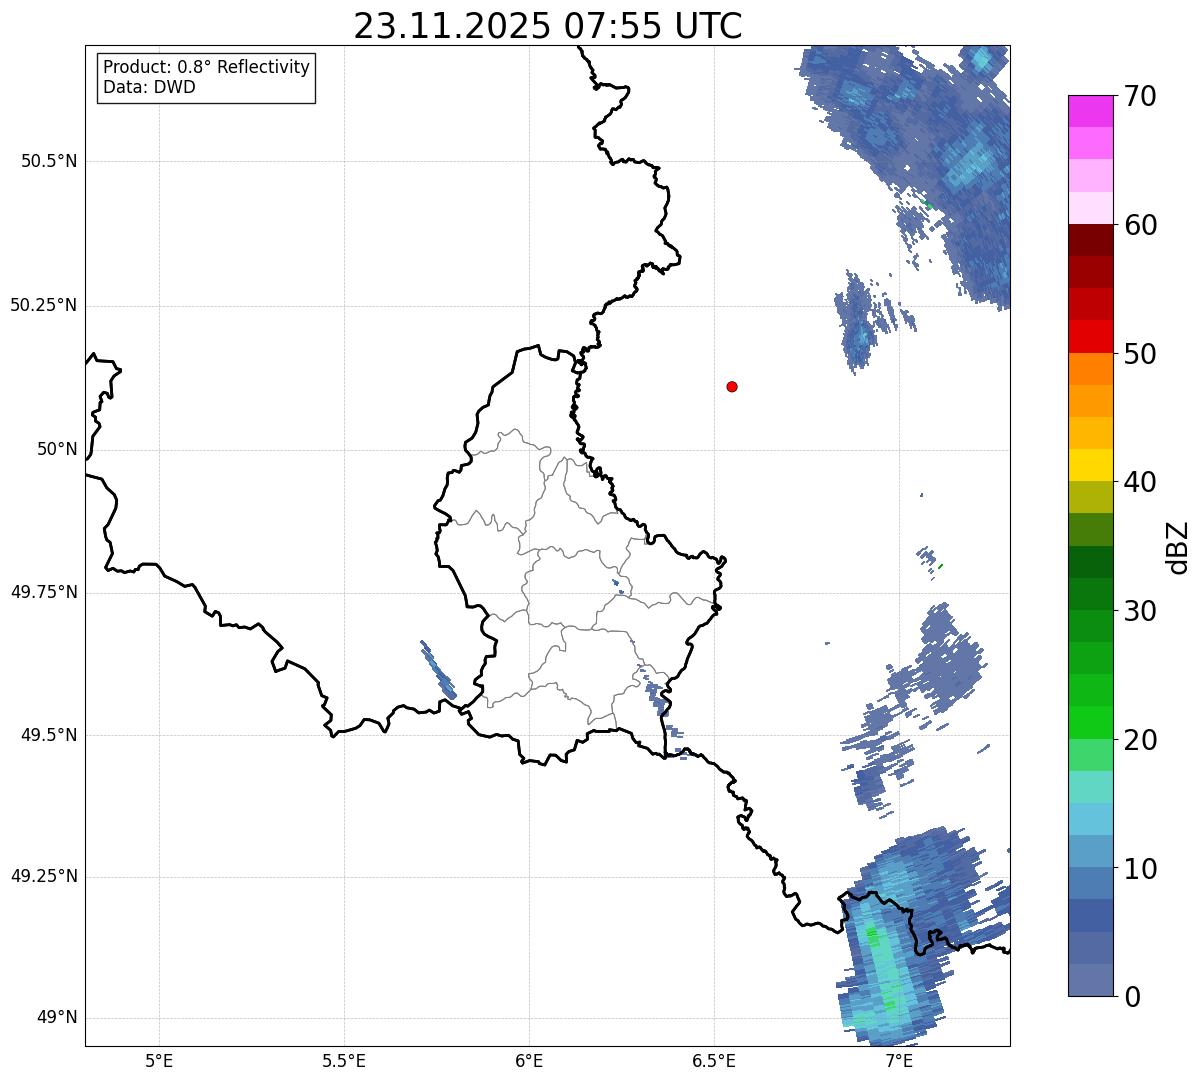Click the 5.5°E longitude label

click(x=344, y=1060)
